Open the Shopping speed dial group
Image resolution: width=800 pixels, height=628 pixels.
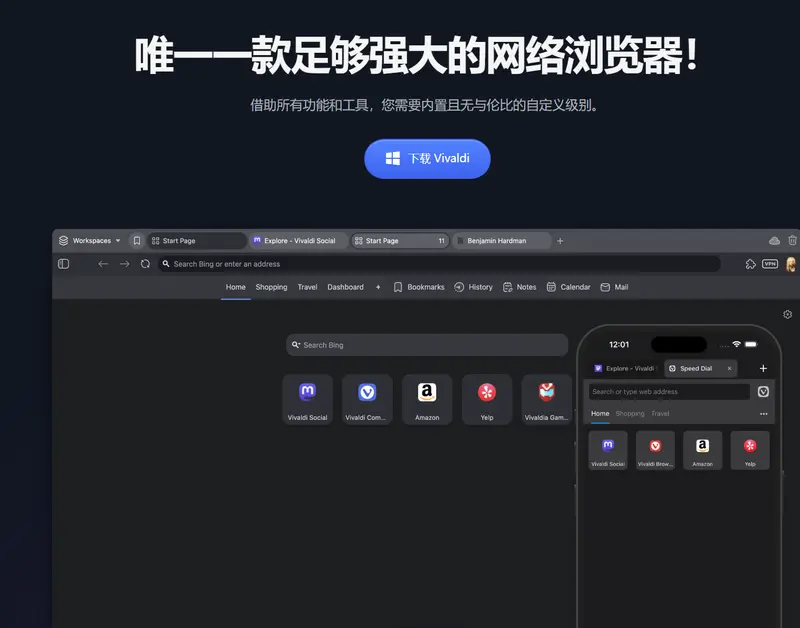pos(271,287)
